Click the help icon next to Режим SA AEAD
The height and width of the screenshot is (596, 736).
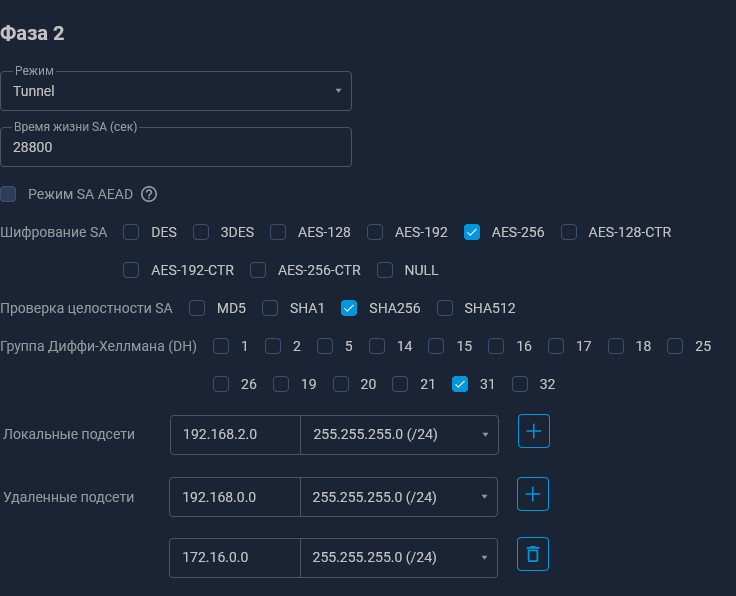pos(149,194)
